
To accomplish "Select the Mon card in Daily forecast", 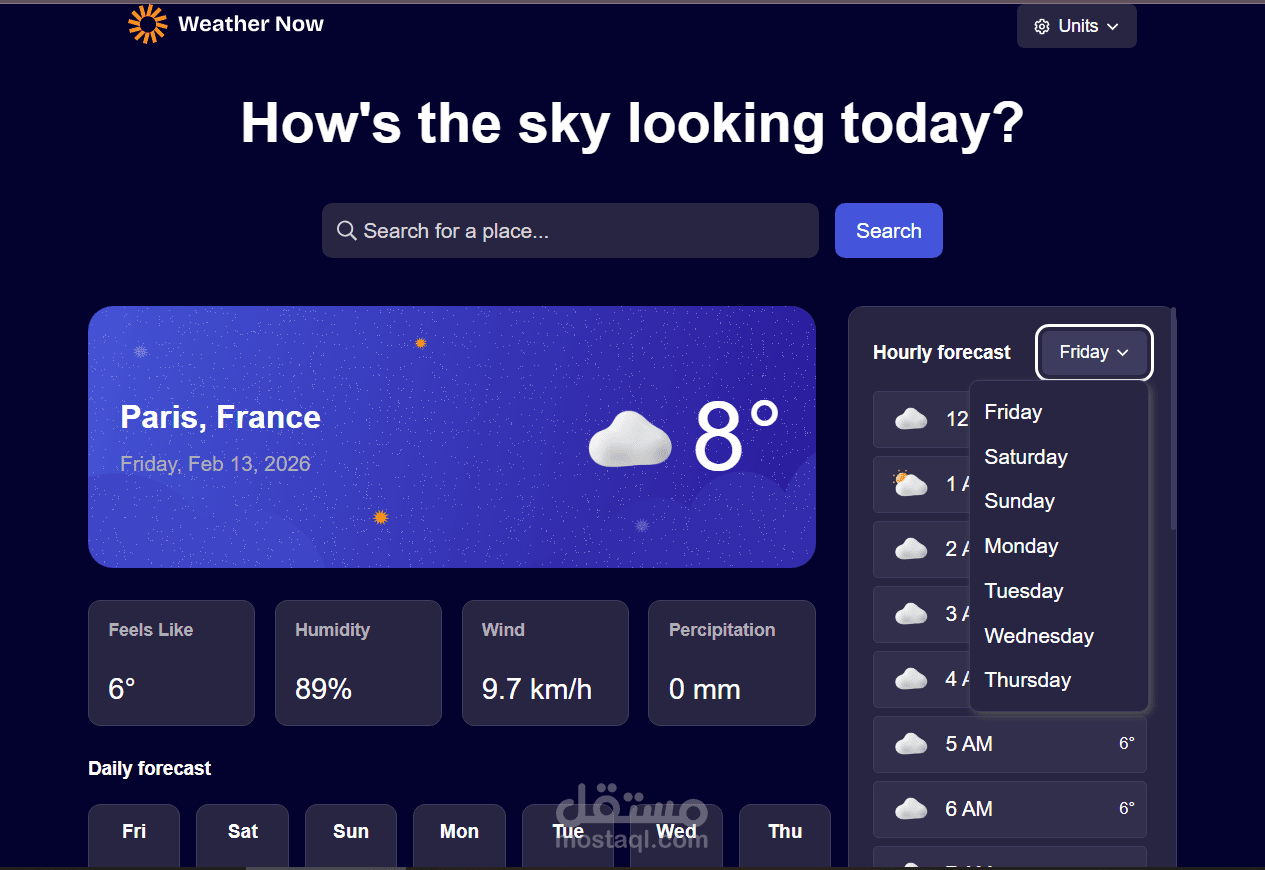I will pyautogui.click(x=459, y=835).
